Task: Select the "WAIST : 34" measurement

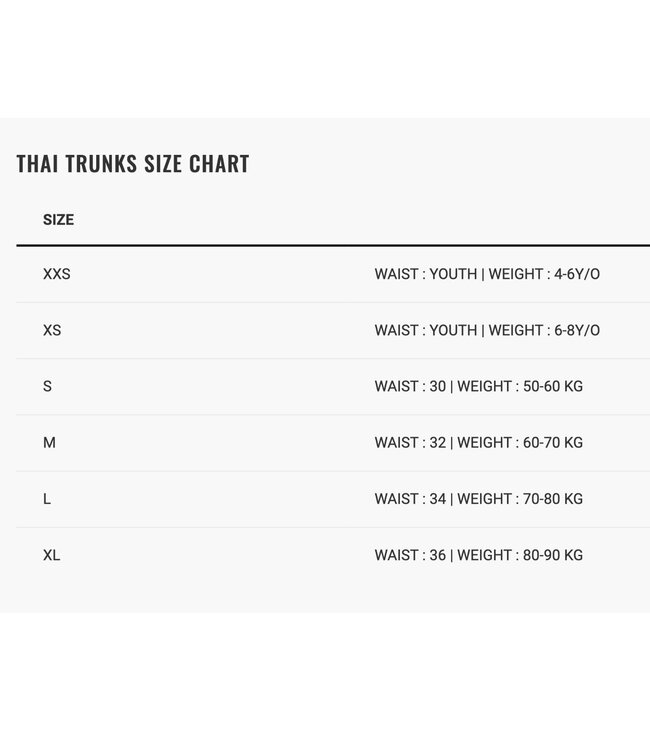Action: (x=410, y=498)
